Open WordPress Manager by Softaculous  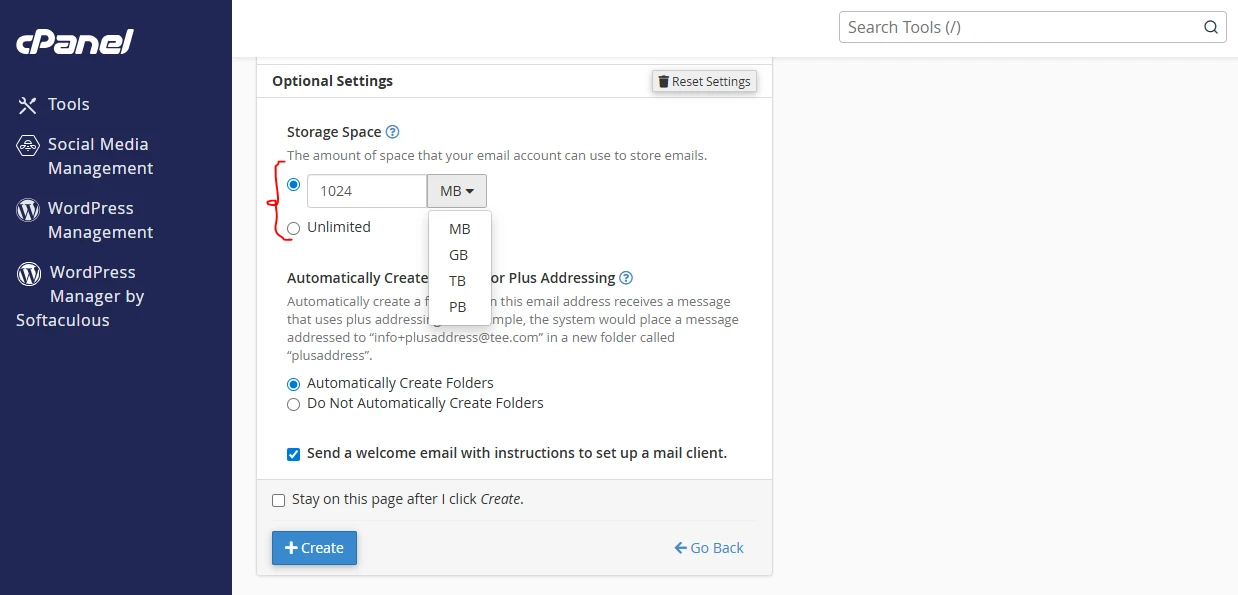coord(80,296)
